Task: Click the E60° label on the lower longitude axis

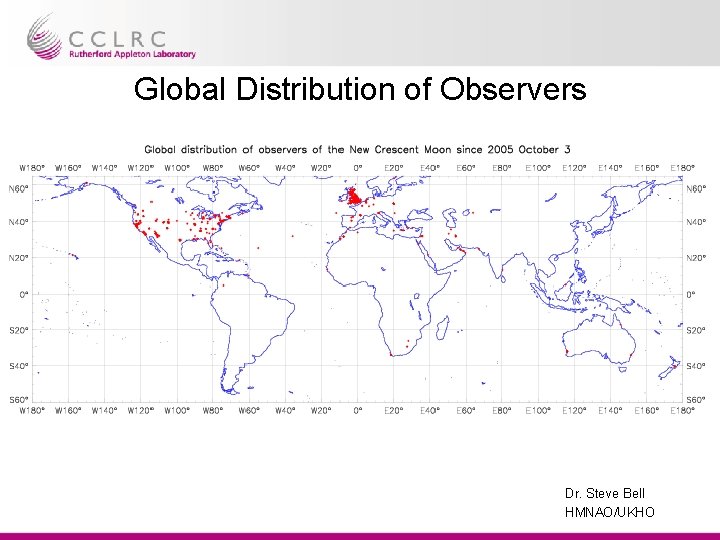Action: click(466, 410)
